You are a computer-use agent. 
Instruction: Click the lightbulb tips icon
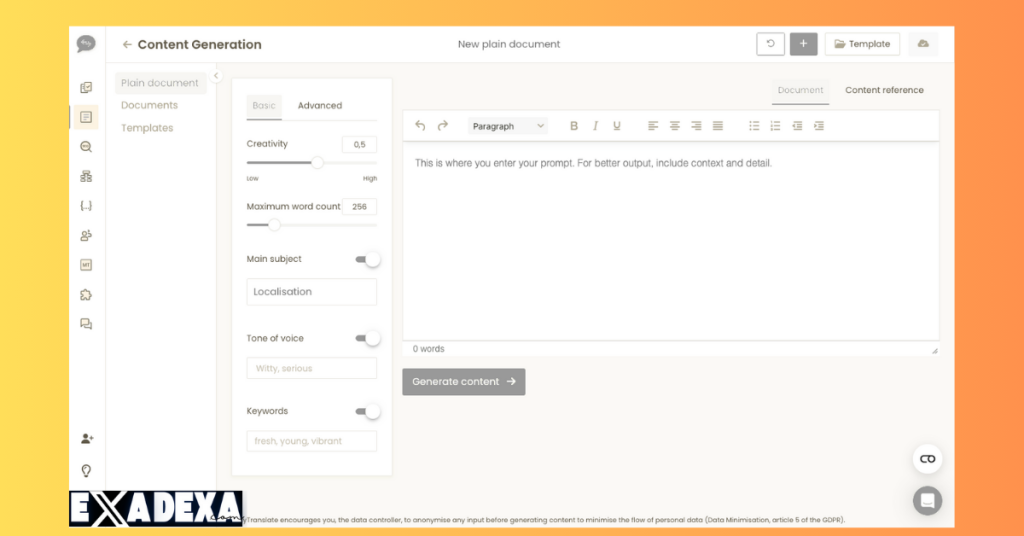(86, 471)
